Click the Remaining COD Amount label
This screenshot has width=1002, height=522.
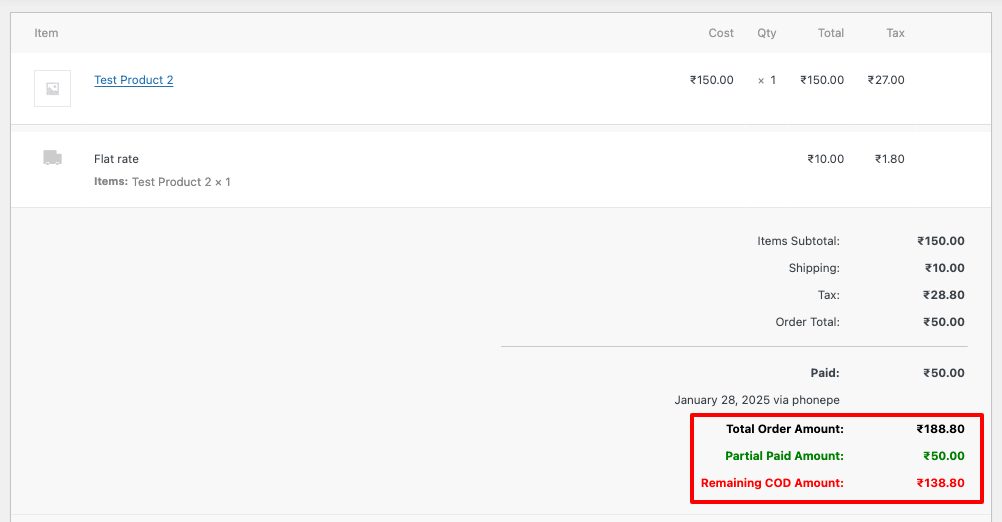[772, 483]
